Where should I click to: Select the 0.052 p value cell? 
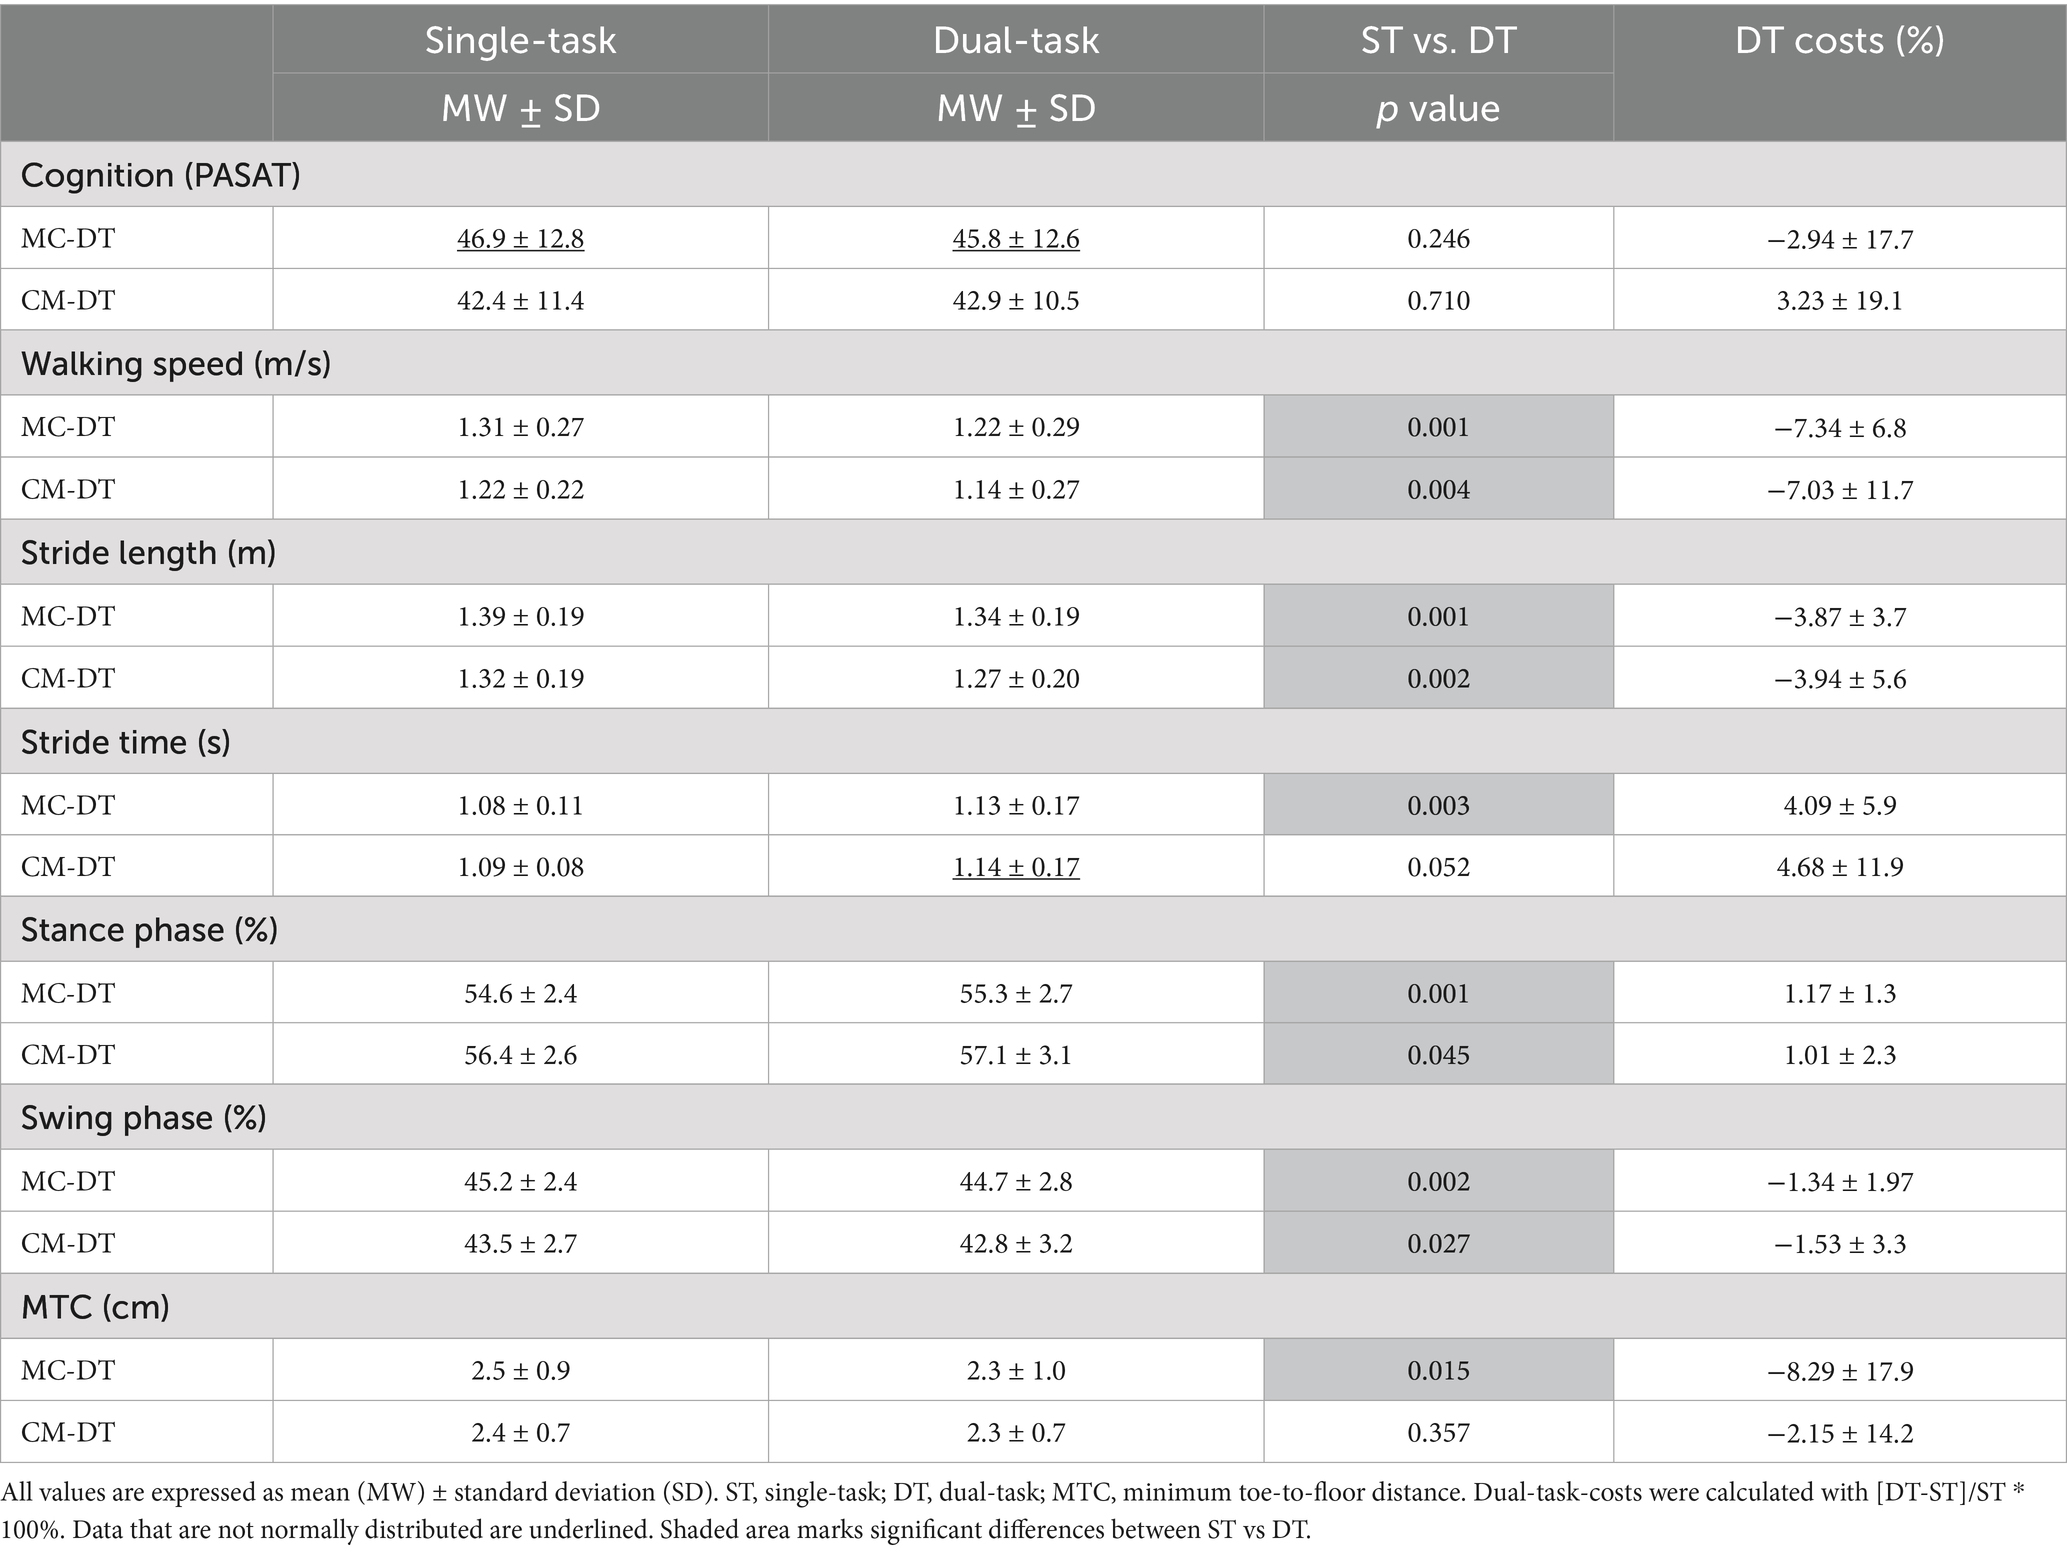(x=1438, y=866)
